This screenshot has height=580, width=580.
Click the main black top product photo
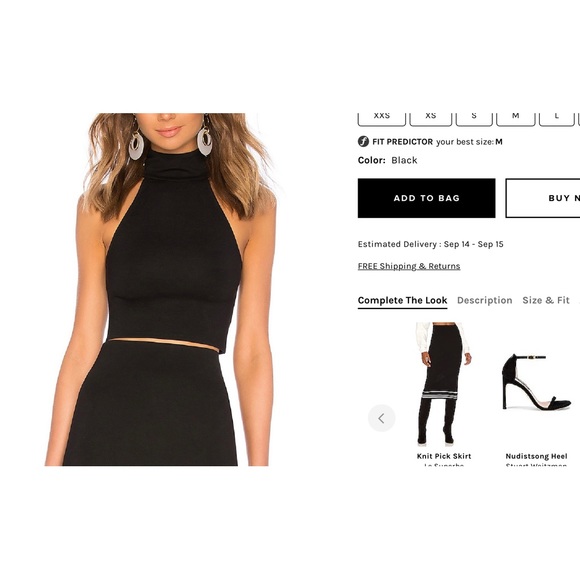[160, 289]
